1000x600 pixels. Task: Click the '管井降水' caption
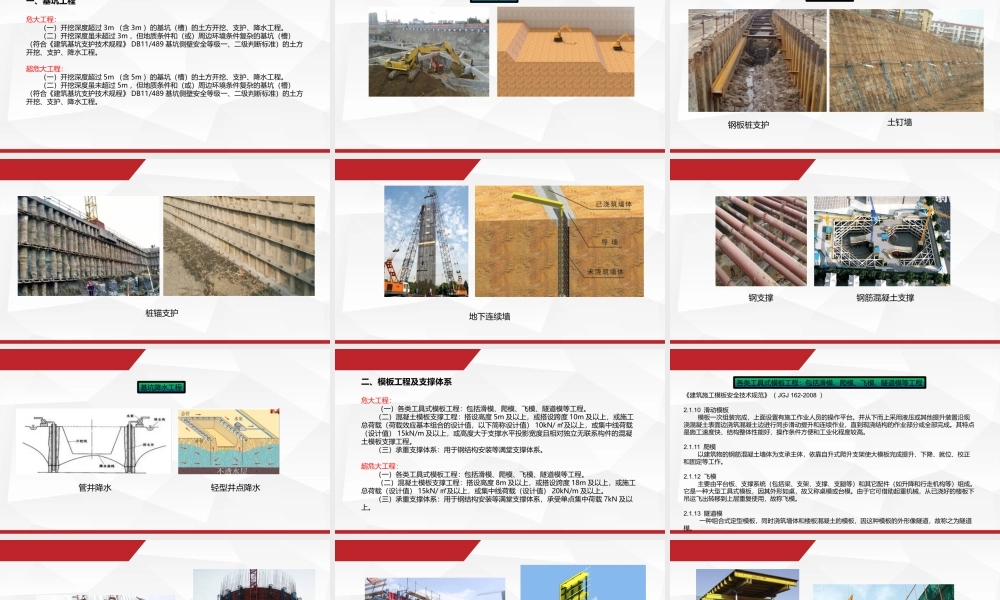coord(95,488)
